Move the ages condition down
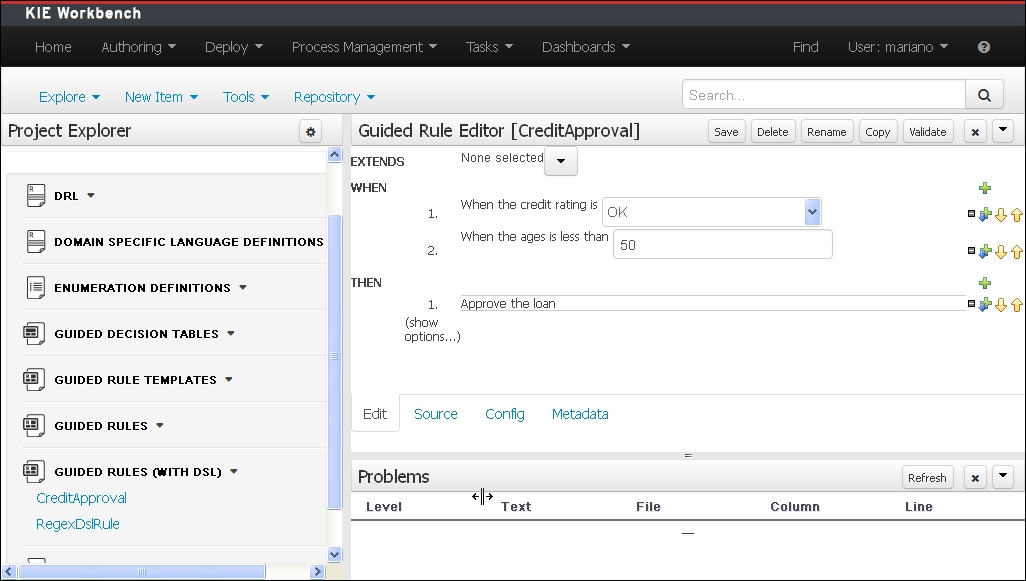The width and height of the screenshot is (1026, 581). pos(1001,252)
